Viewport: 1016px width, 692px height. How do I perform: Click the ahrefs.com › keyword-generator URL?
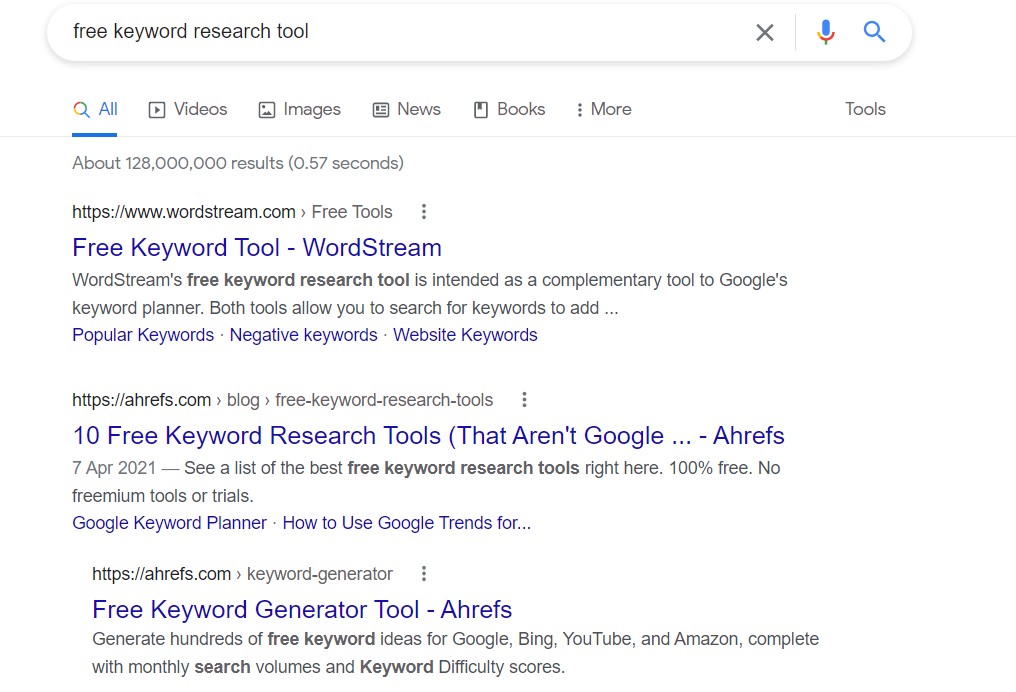[242, 573]
